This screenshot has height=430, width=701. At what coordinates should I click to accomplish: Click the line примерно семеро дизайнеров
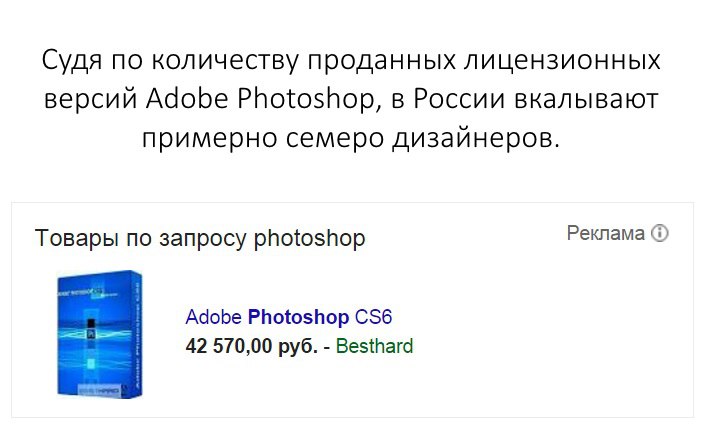tap(350, 137)
